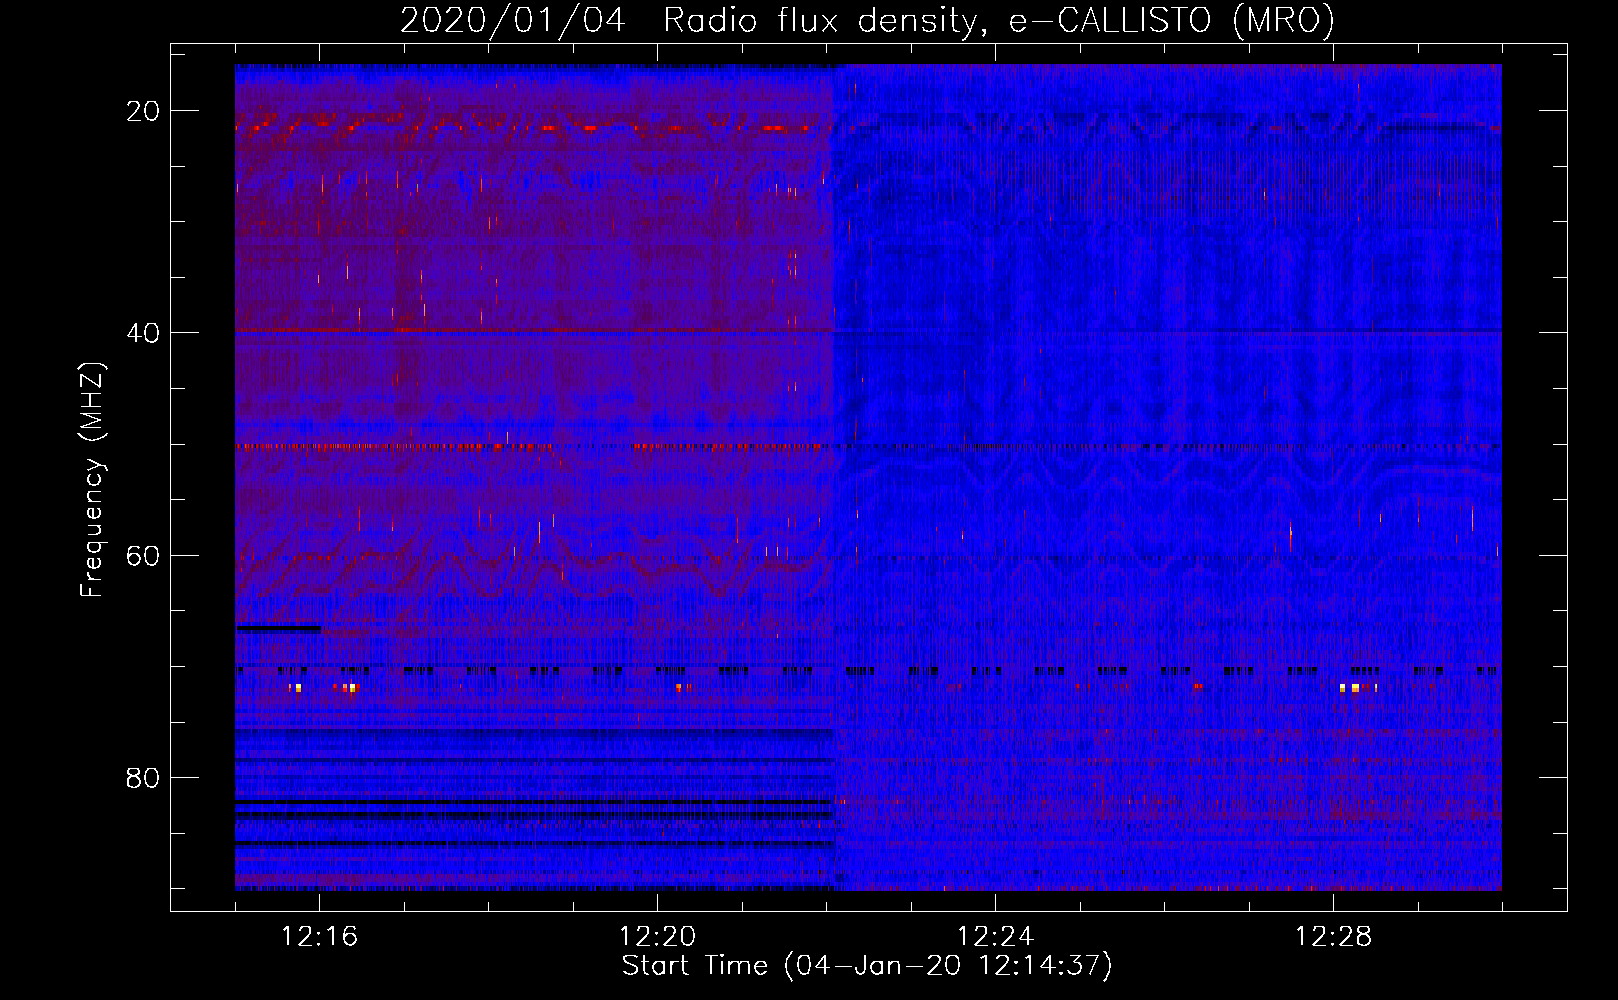Image resolution: width=1618 pixels, height=1000 pixels.
Task: Click the "Start Time" x-axis label
Action: [x=694, y=966]
